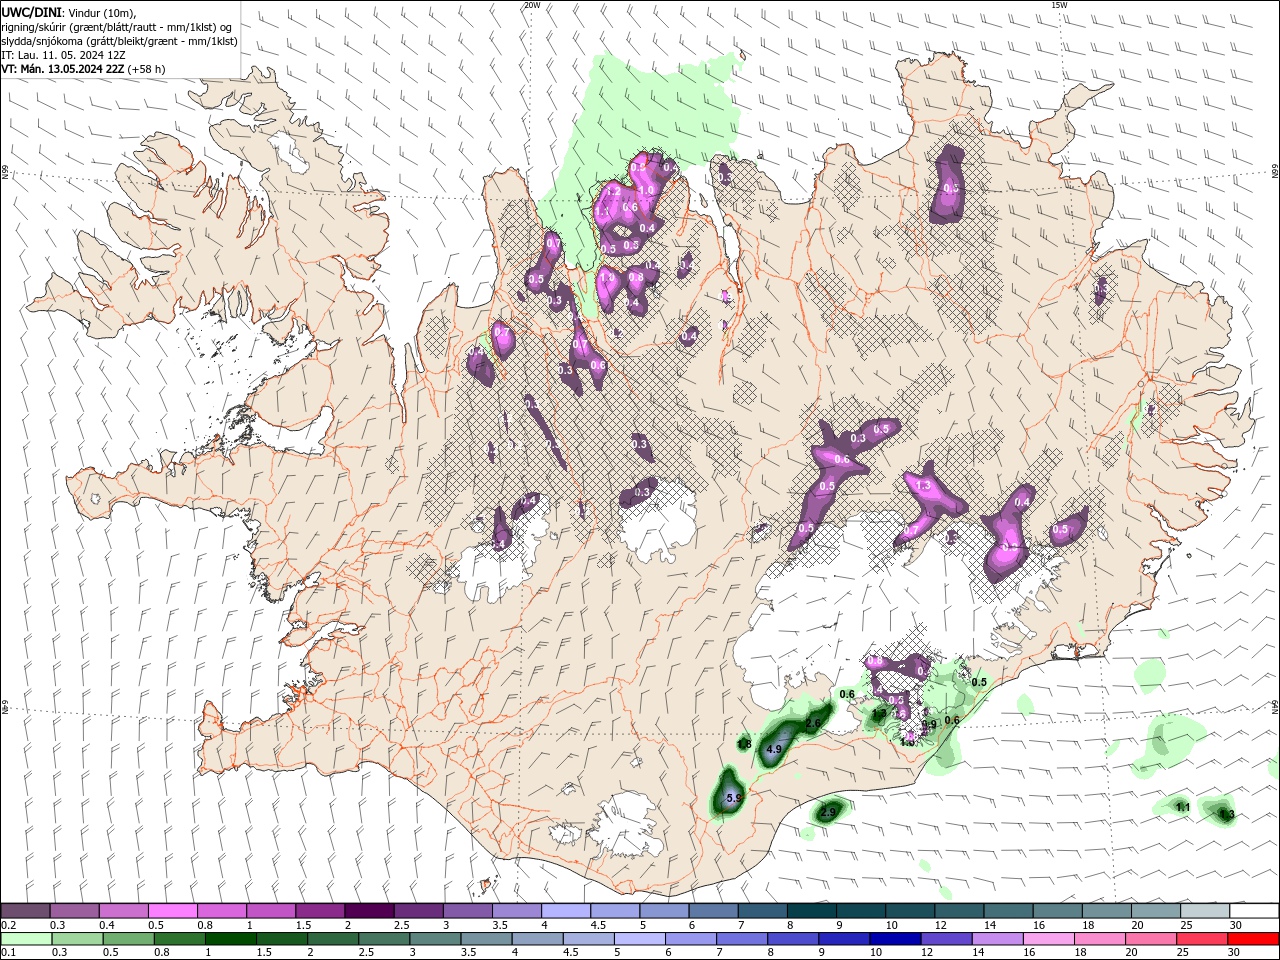
Task: Select the 12 indigo-violet swatch in lower legend row
Action: point(947,939)
